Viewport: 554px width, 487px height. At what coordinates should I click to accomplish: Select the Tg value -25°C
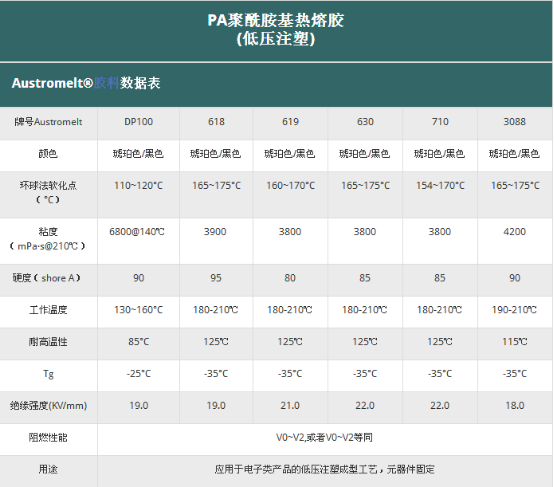pyautogui.click(x=138, y=374)
